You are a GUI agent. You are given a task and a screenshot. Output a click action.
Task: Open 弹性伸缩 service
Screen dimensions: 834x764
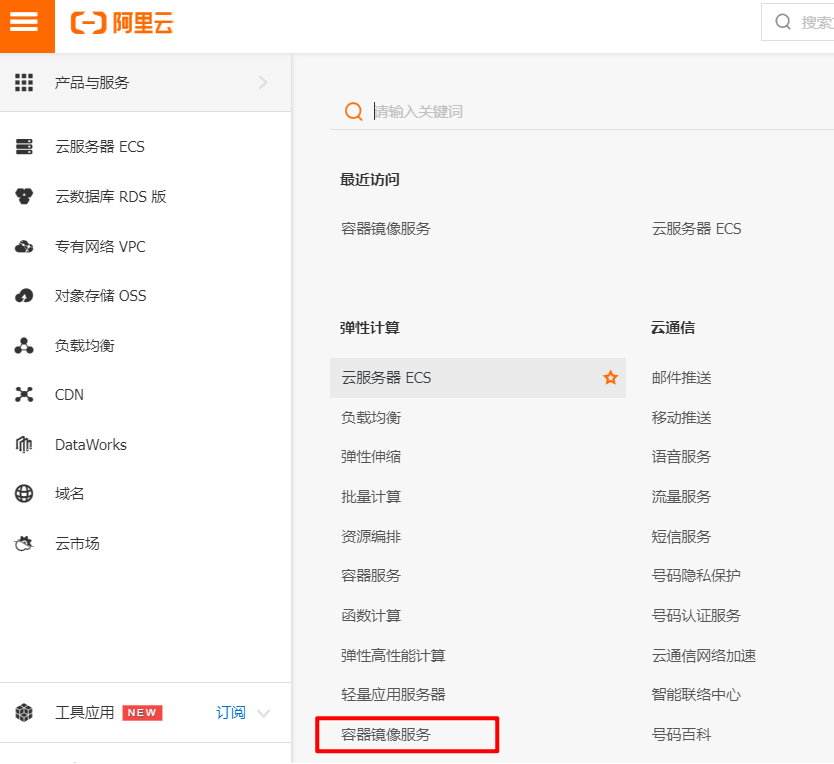[371, 456]
